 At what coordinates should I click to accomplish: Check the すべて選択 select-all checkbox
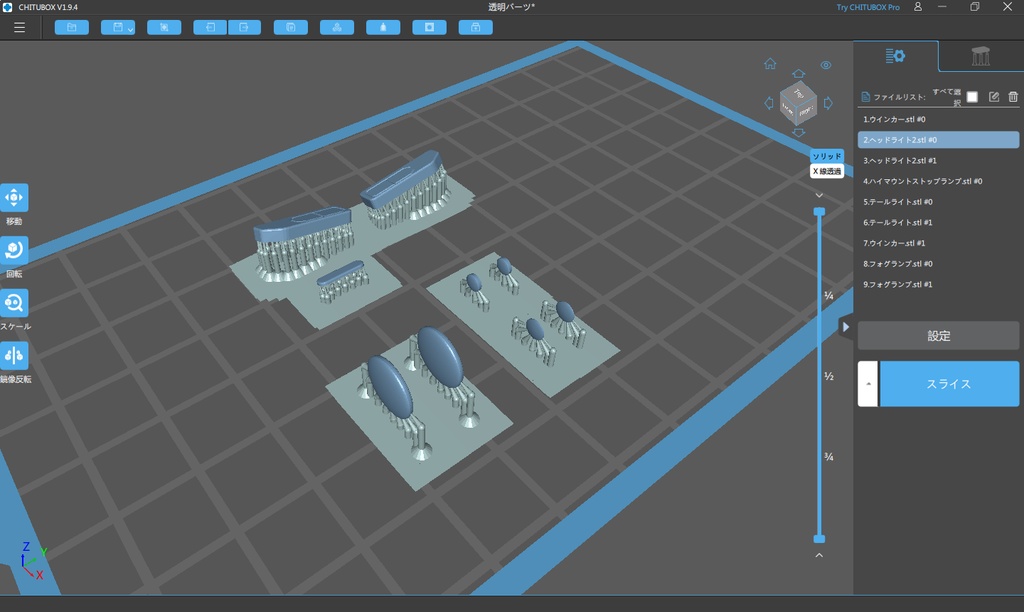coord(972,97)
